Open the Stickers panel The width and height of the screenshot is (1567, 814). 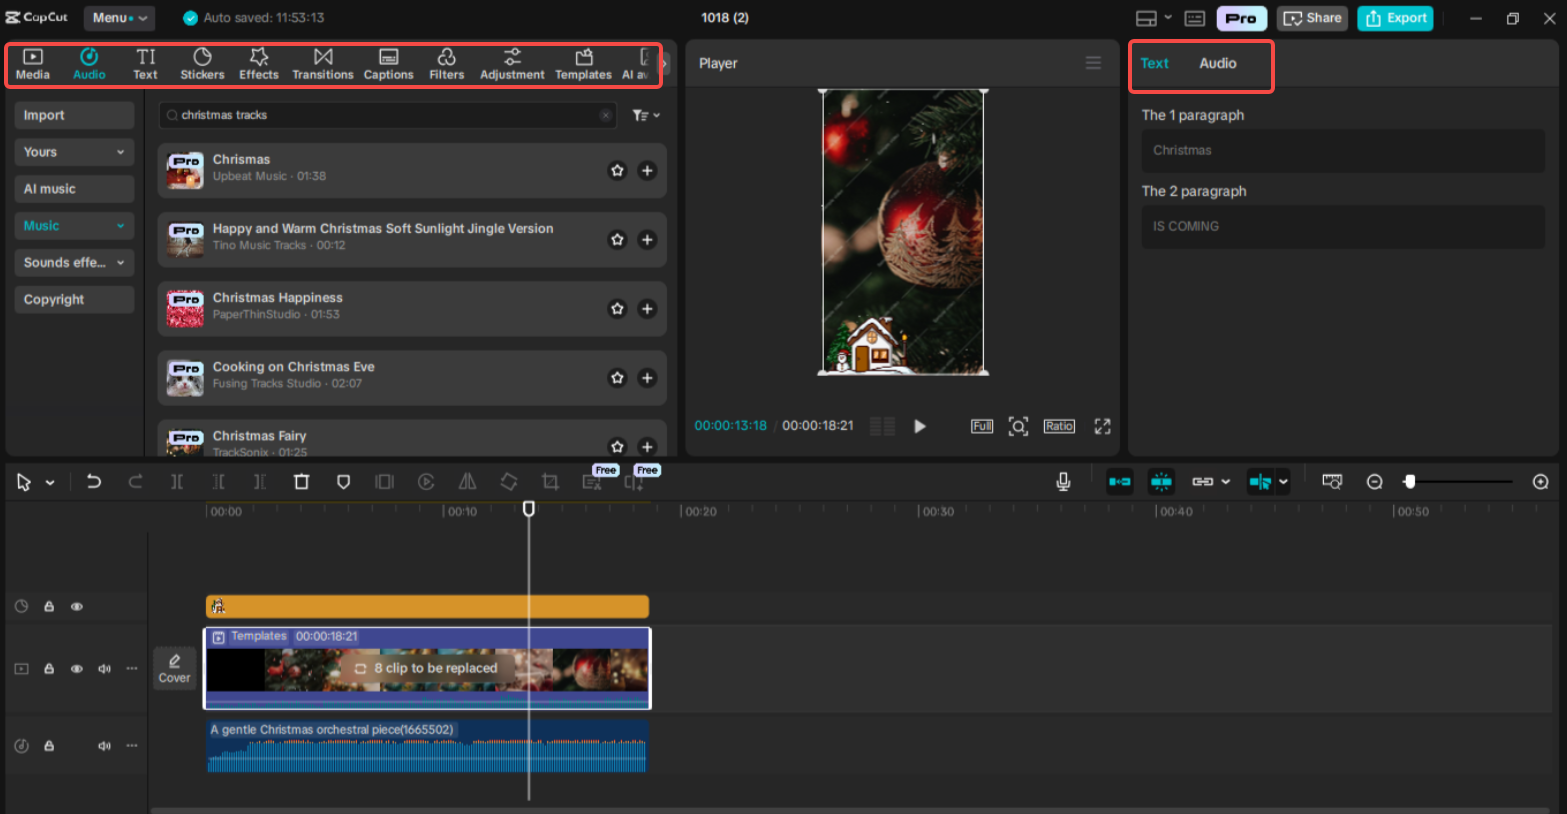[202, 63]
